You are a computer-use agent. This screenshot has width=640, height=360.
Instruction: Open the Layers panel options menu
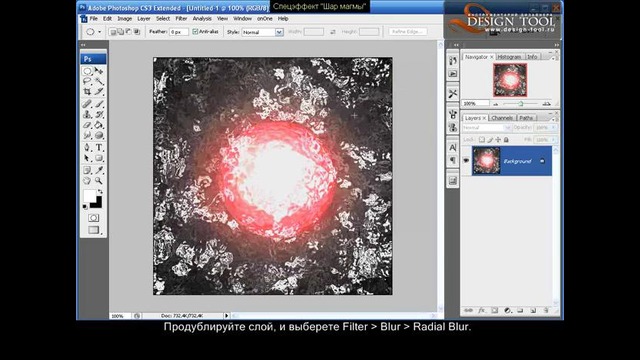pyautogui.click(x=553, y=119)
